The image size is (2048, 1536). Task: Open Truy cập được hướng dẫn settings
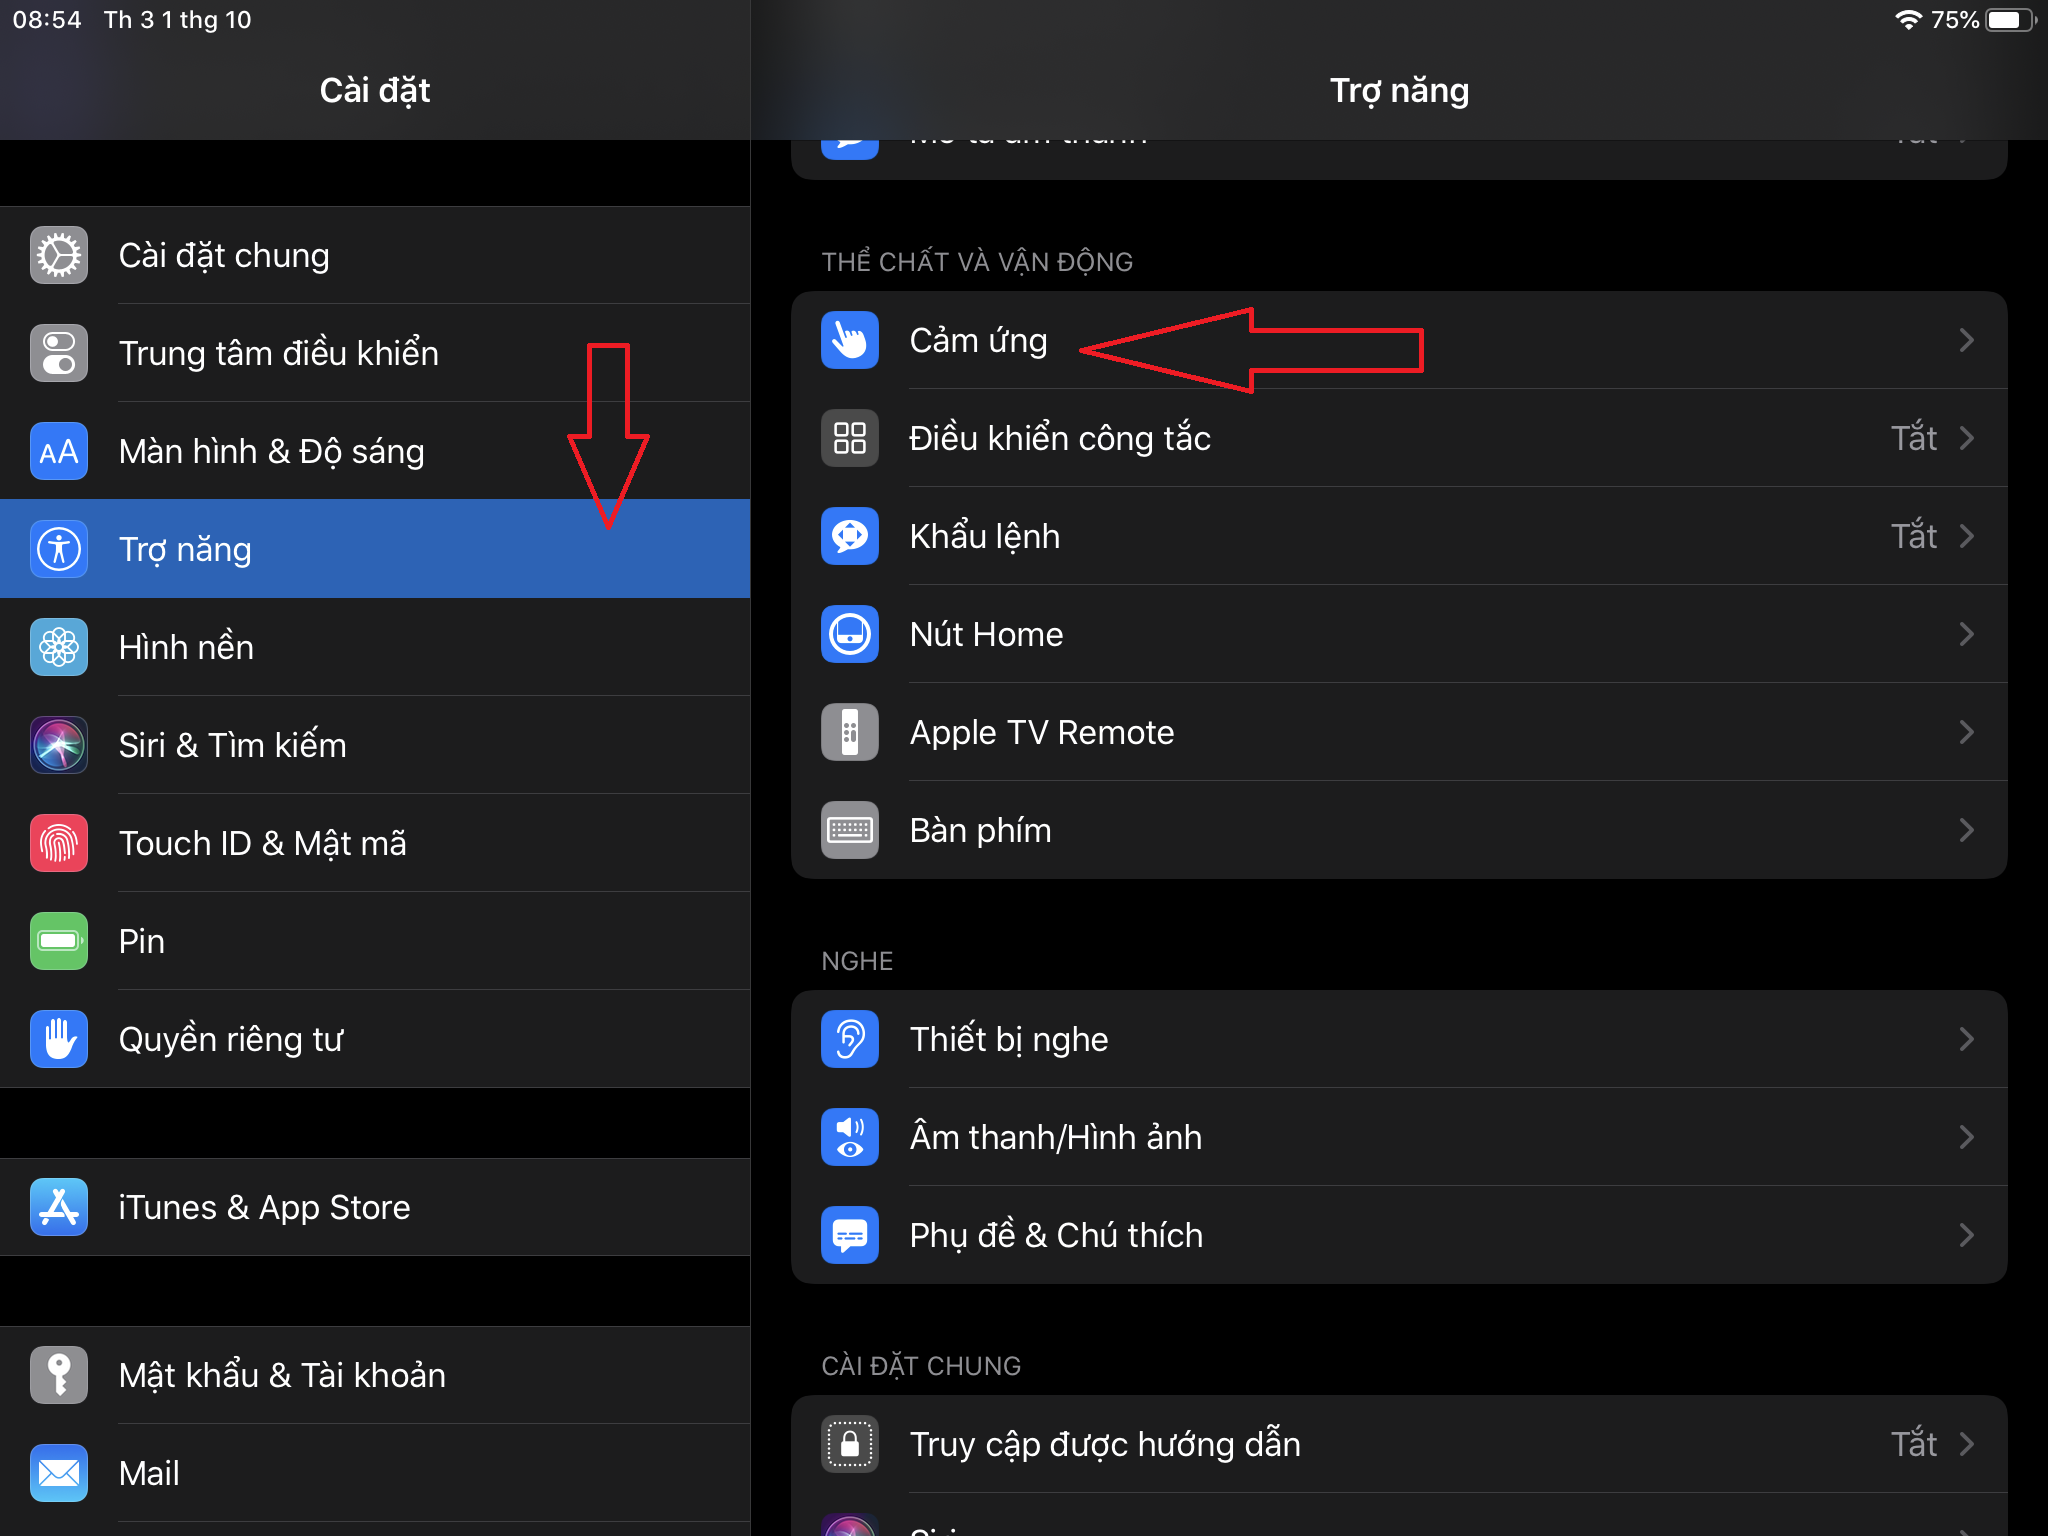click(1399, 1444)
